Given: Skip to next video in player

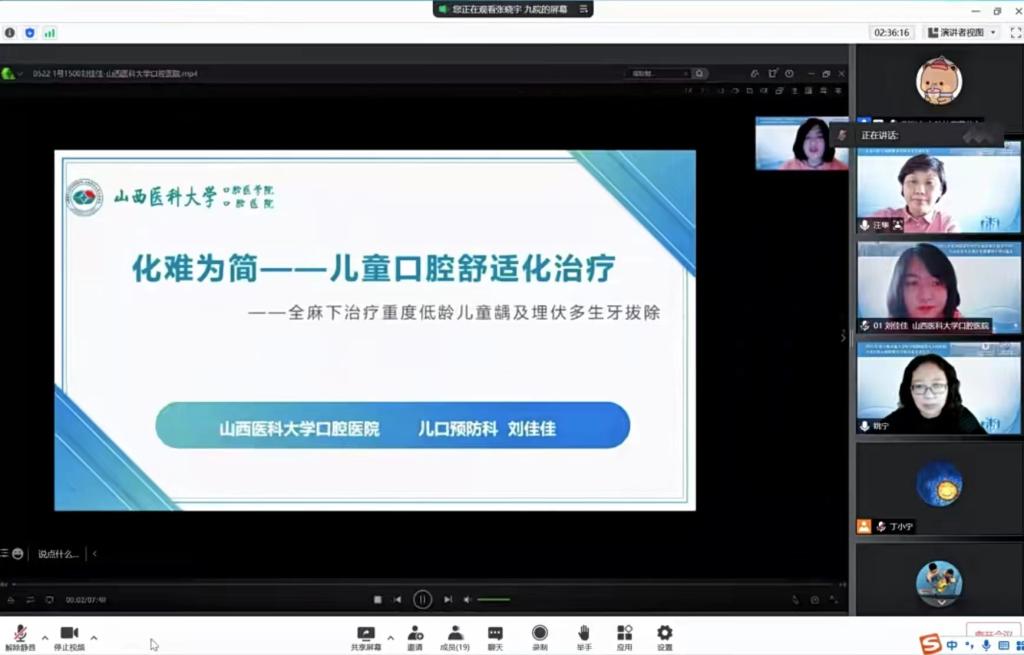Looking at the screenshot, I should point(448,599).
